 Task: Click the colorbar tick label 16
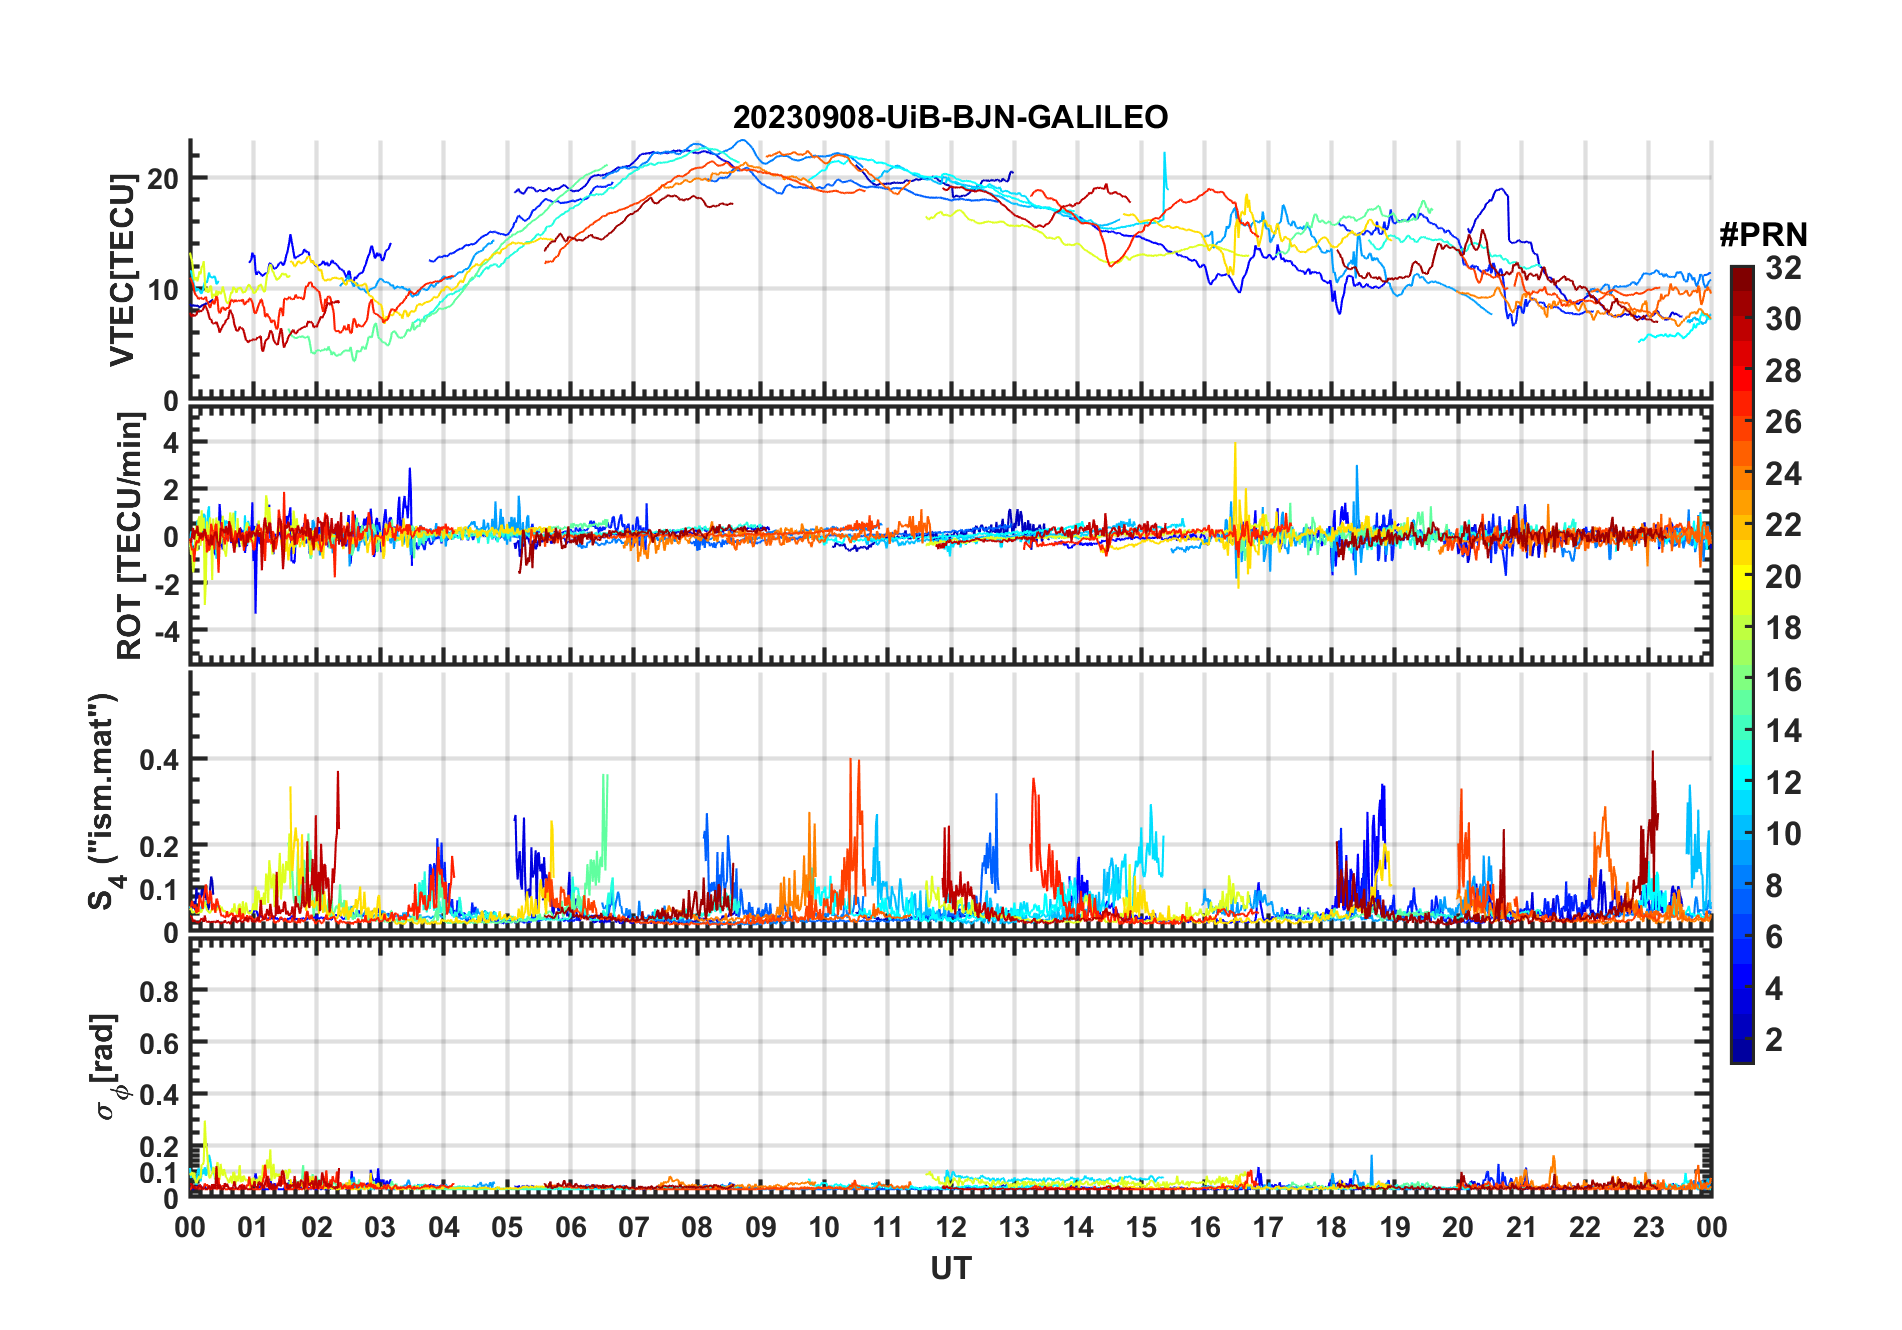1783,680
